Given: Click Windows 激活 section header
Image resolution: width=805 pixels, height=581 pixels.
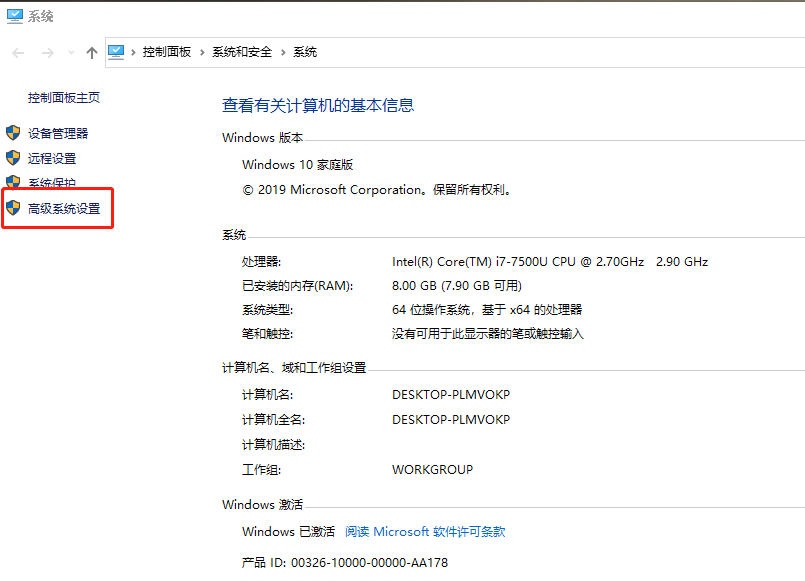Looking at the screenshot, I should coord(262,505).
